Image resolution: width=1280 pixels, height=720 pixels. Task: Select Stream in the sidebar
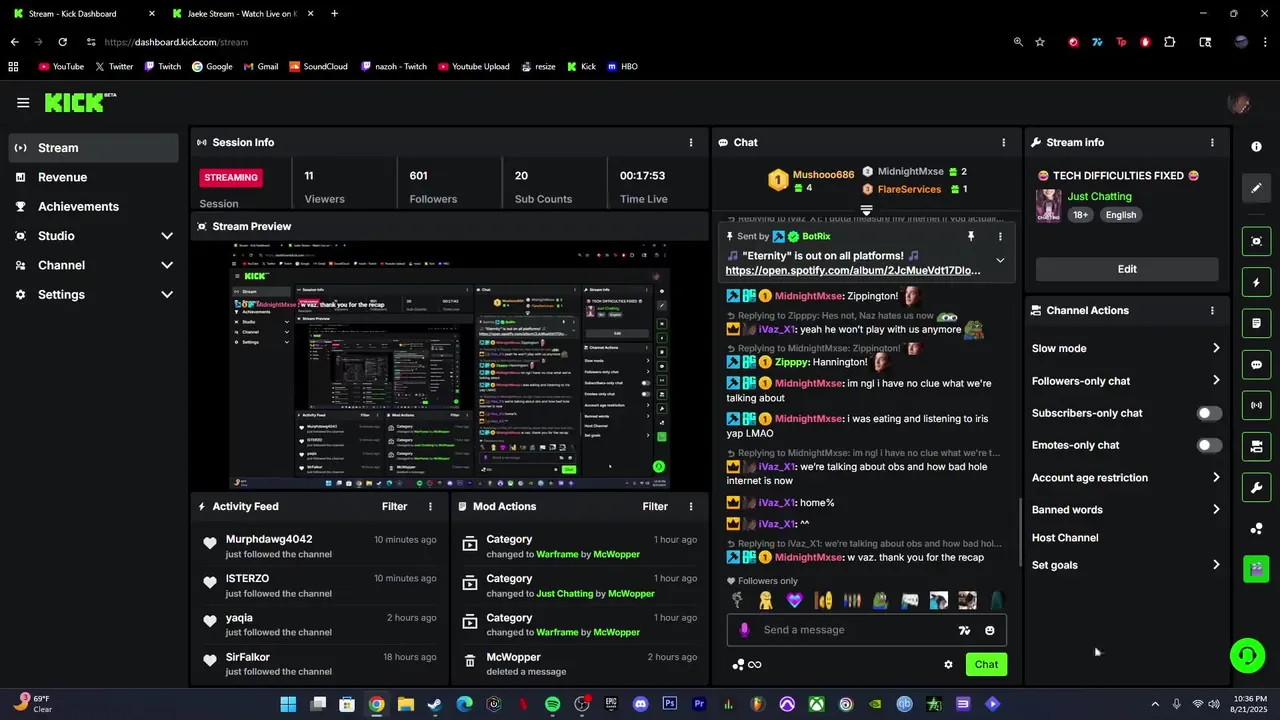(94, 148)
